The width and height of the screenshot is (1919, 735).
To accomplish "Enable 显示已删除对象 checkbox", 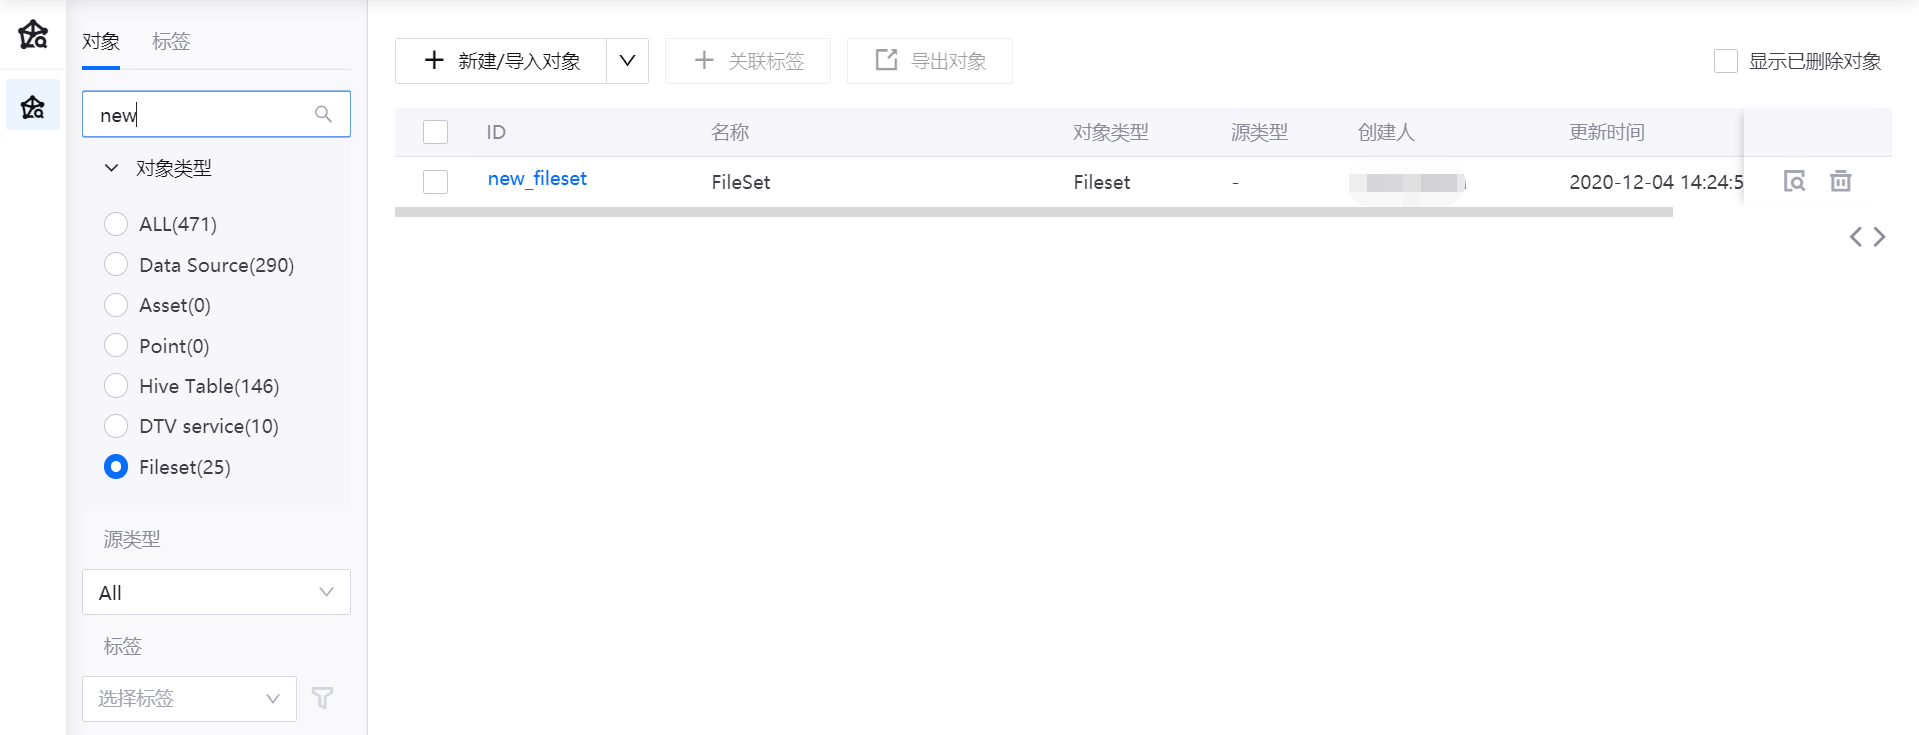I will tap(1725, 61).
